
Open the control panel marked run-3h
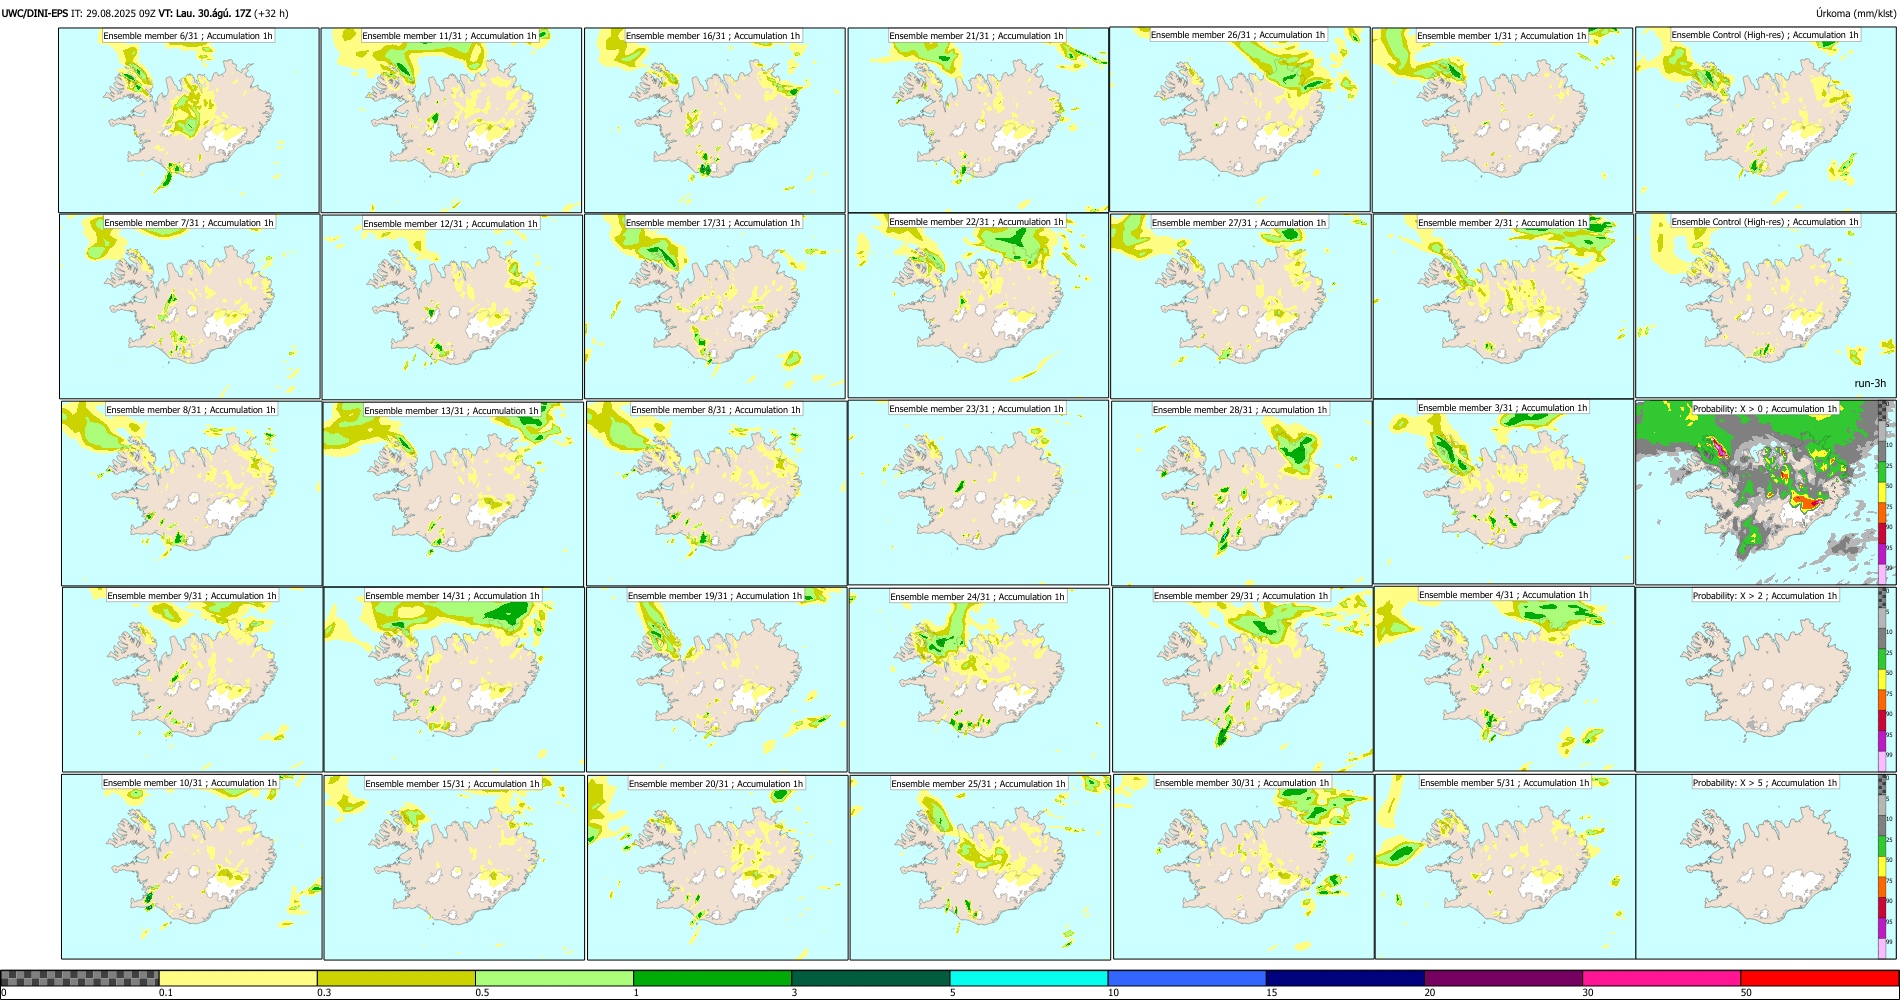(1766, 305)
